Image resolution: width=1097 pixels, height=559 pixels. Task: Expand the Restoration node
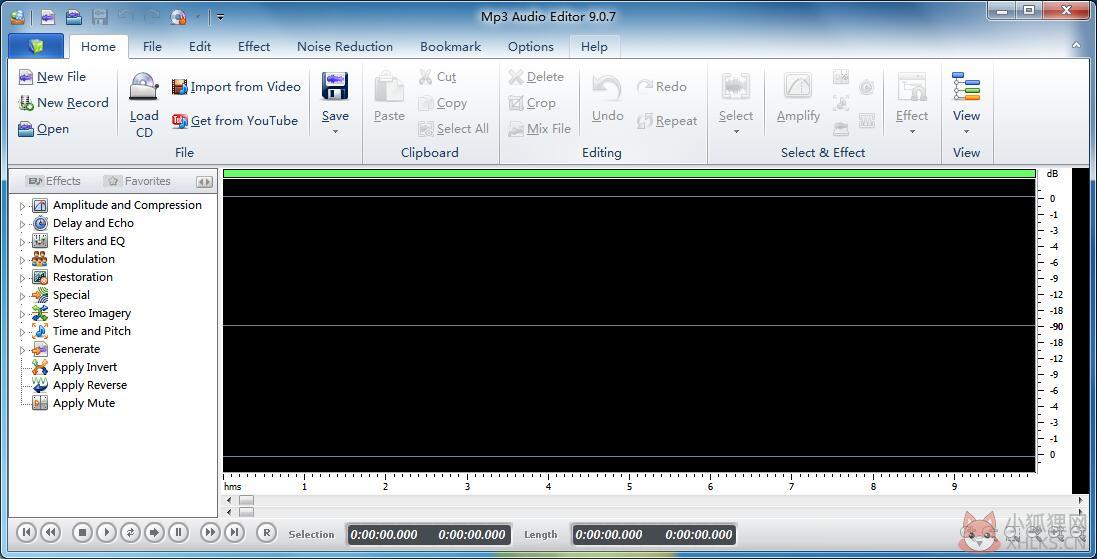[22, 278]
